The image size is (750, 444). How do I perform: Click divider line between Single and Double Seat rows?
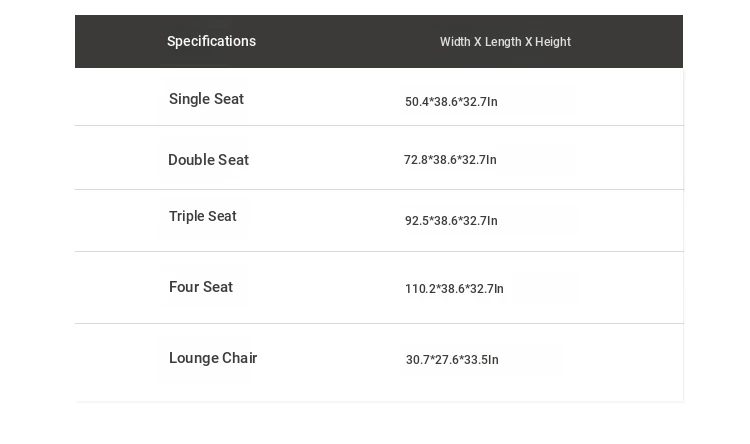pos(379,126)
